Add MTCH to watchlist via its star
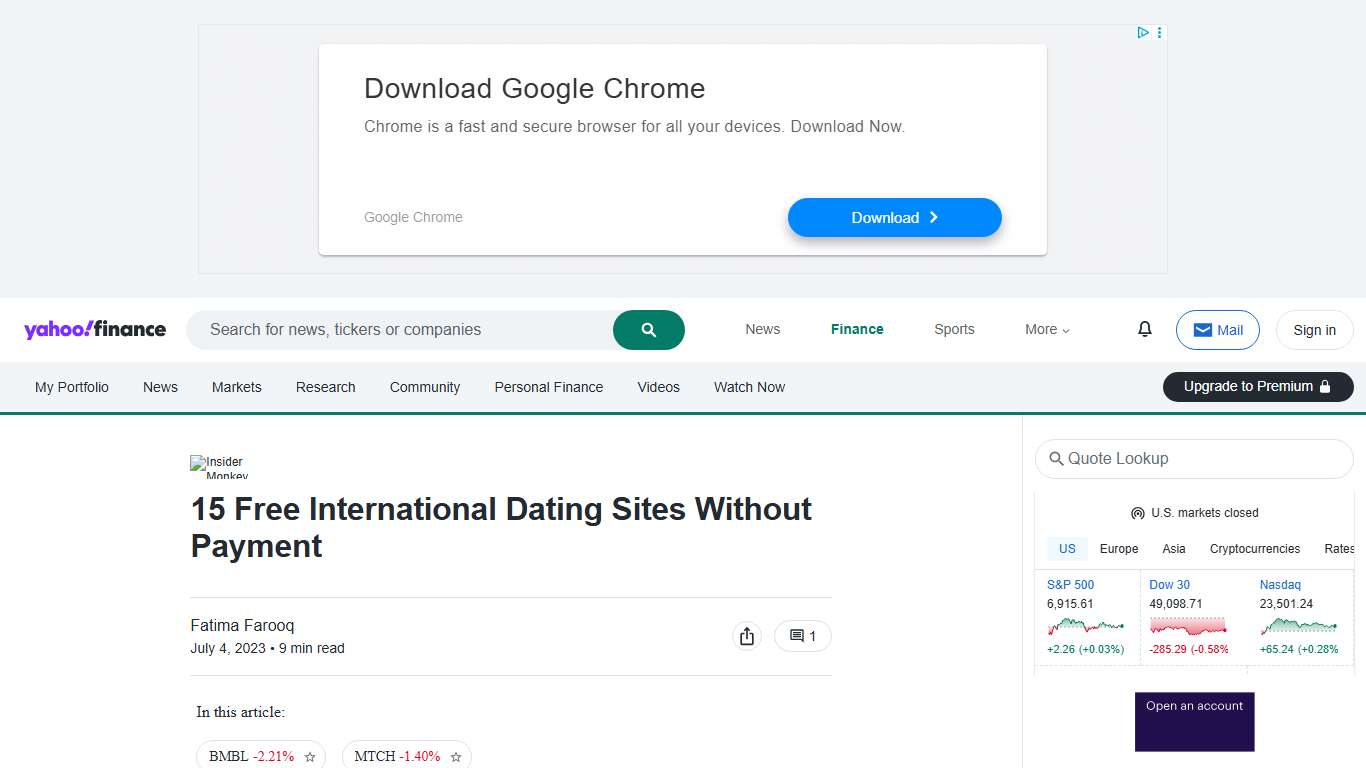 coord(456,756)
